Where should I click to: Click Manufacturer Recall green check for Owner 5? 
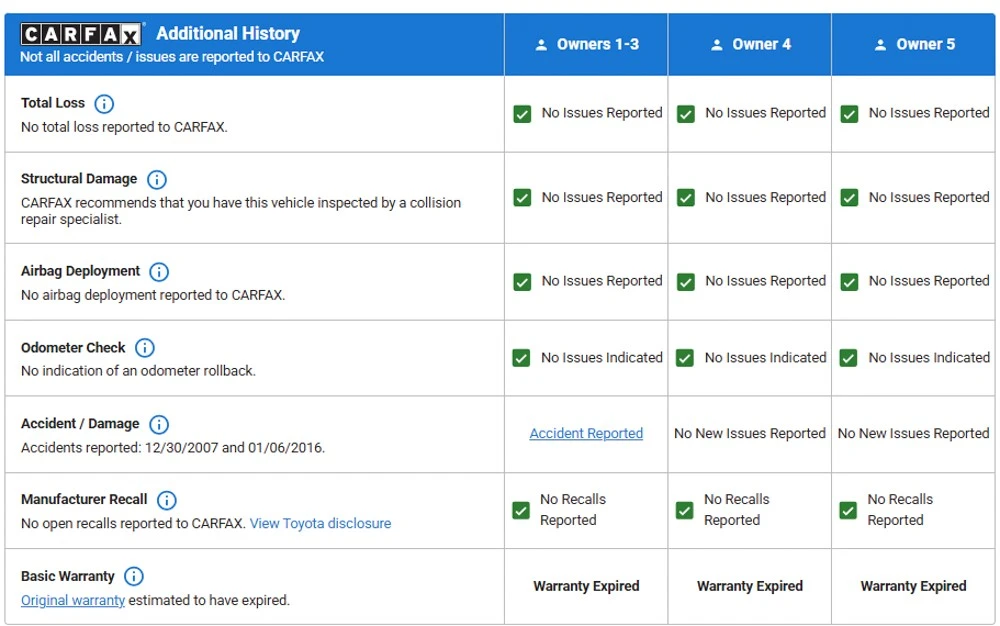[848, 510]
